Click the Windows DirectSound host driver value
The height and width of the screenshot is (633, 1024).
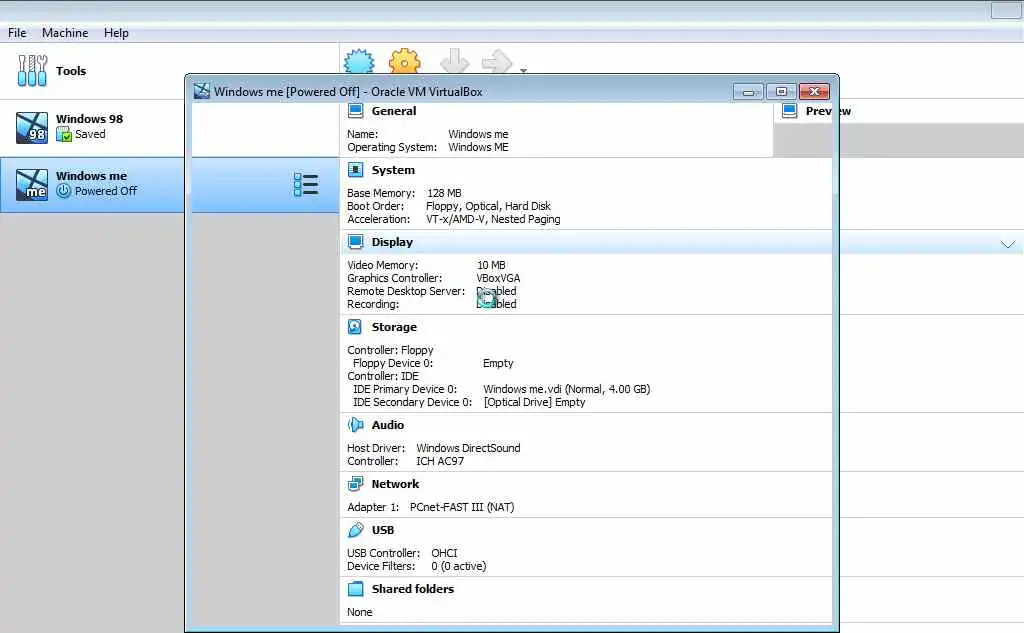point(468,447)
